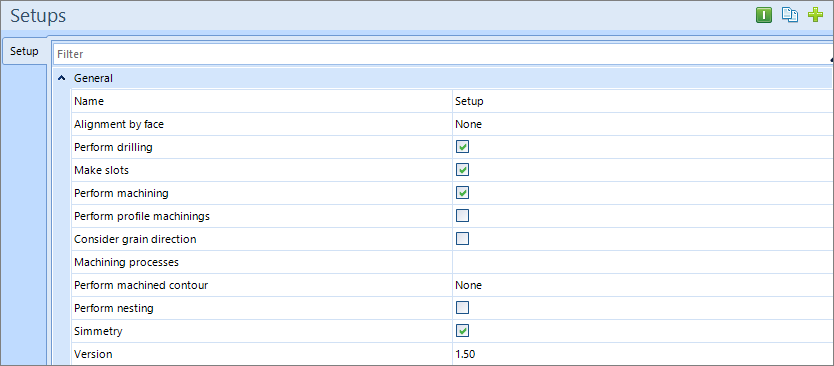
Task: Open Perform machined contour None dropdown
Action: (643, 285)
